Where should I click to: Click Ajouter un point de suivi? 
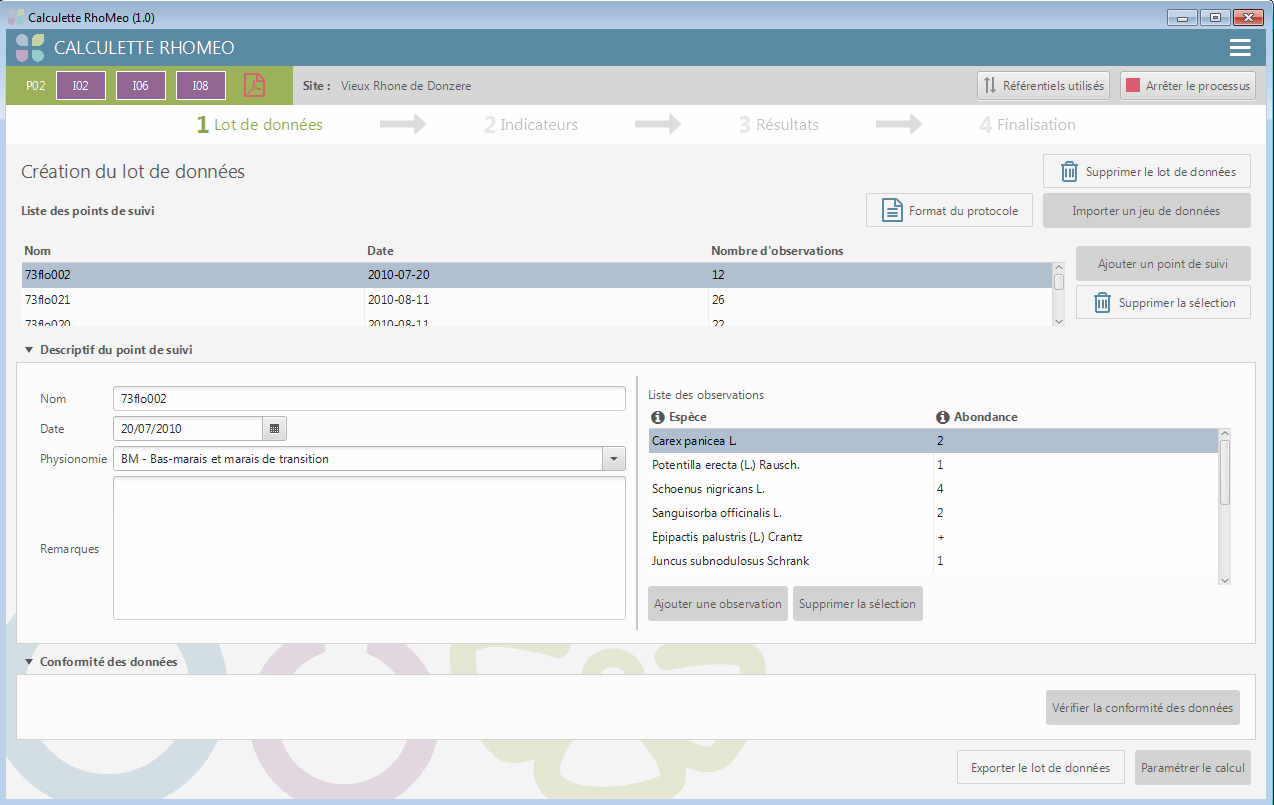1163,264
